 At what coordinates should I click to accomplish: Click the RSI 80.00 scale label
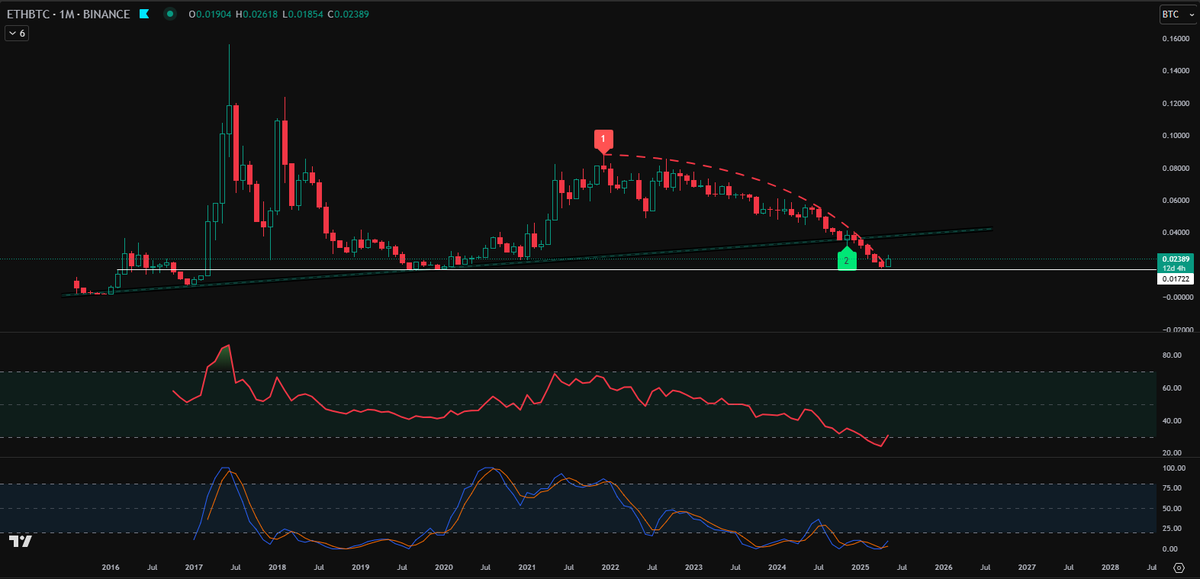pos(1173,355)
